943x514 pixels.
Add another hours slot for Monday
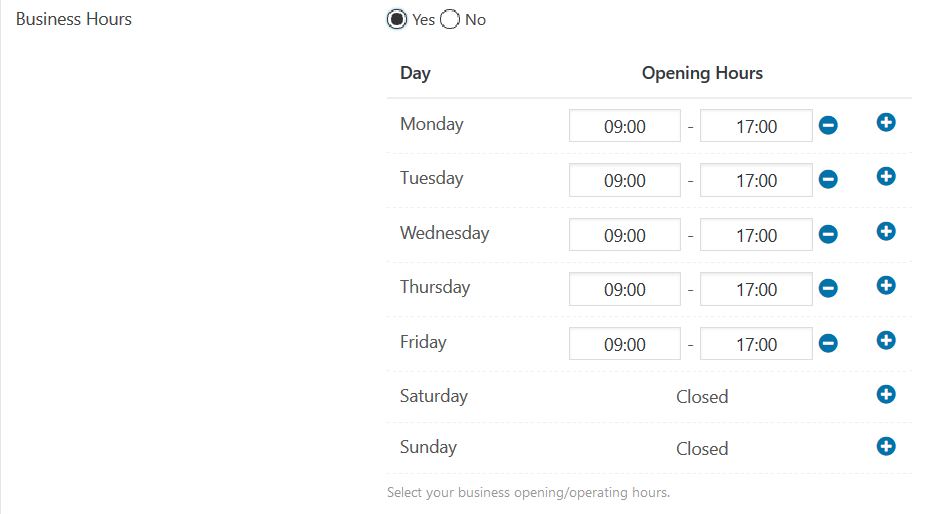(886, 122)
